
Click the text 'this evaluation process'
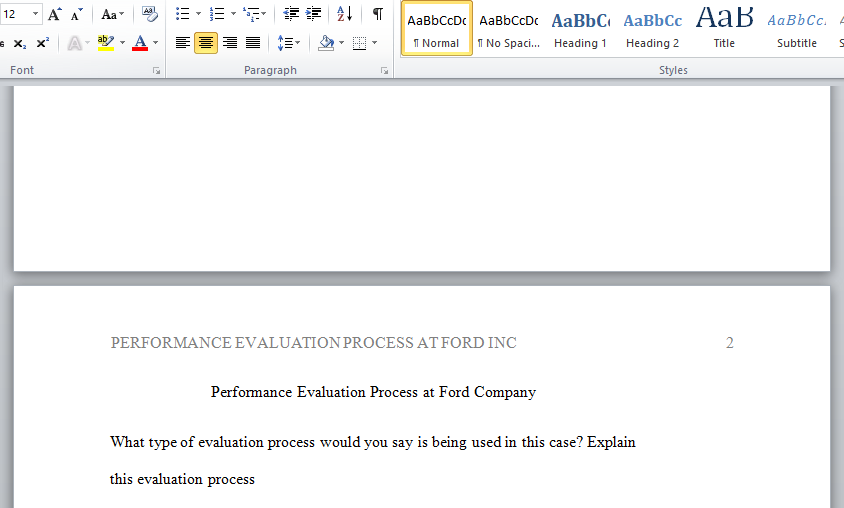[x=182, y=479]
